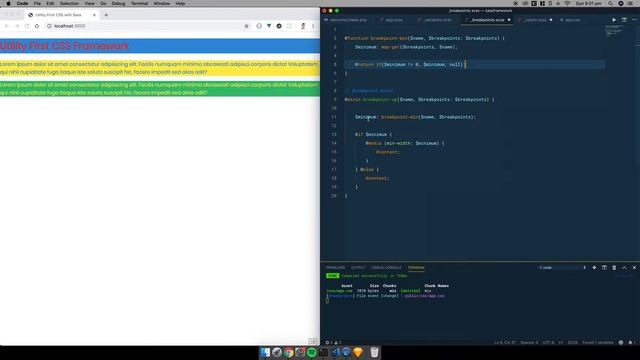Open Spotlight search in the menu bar
Image resolution: width=640 pixels, height=360 pixels.
tap(610, 3)
